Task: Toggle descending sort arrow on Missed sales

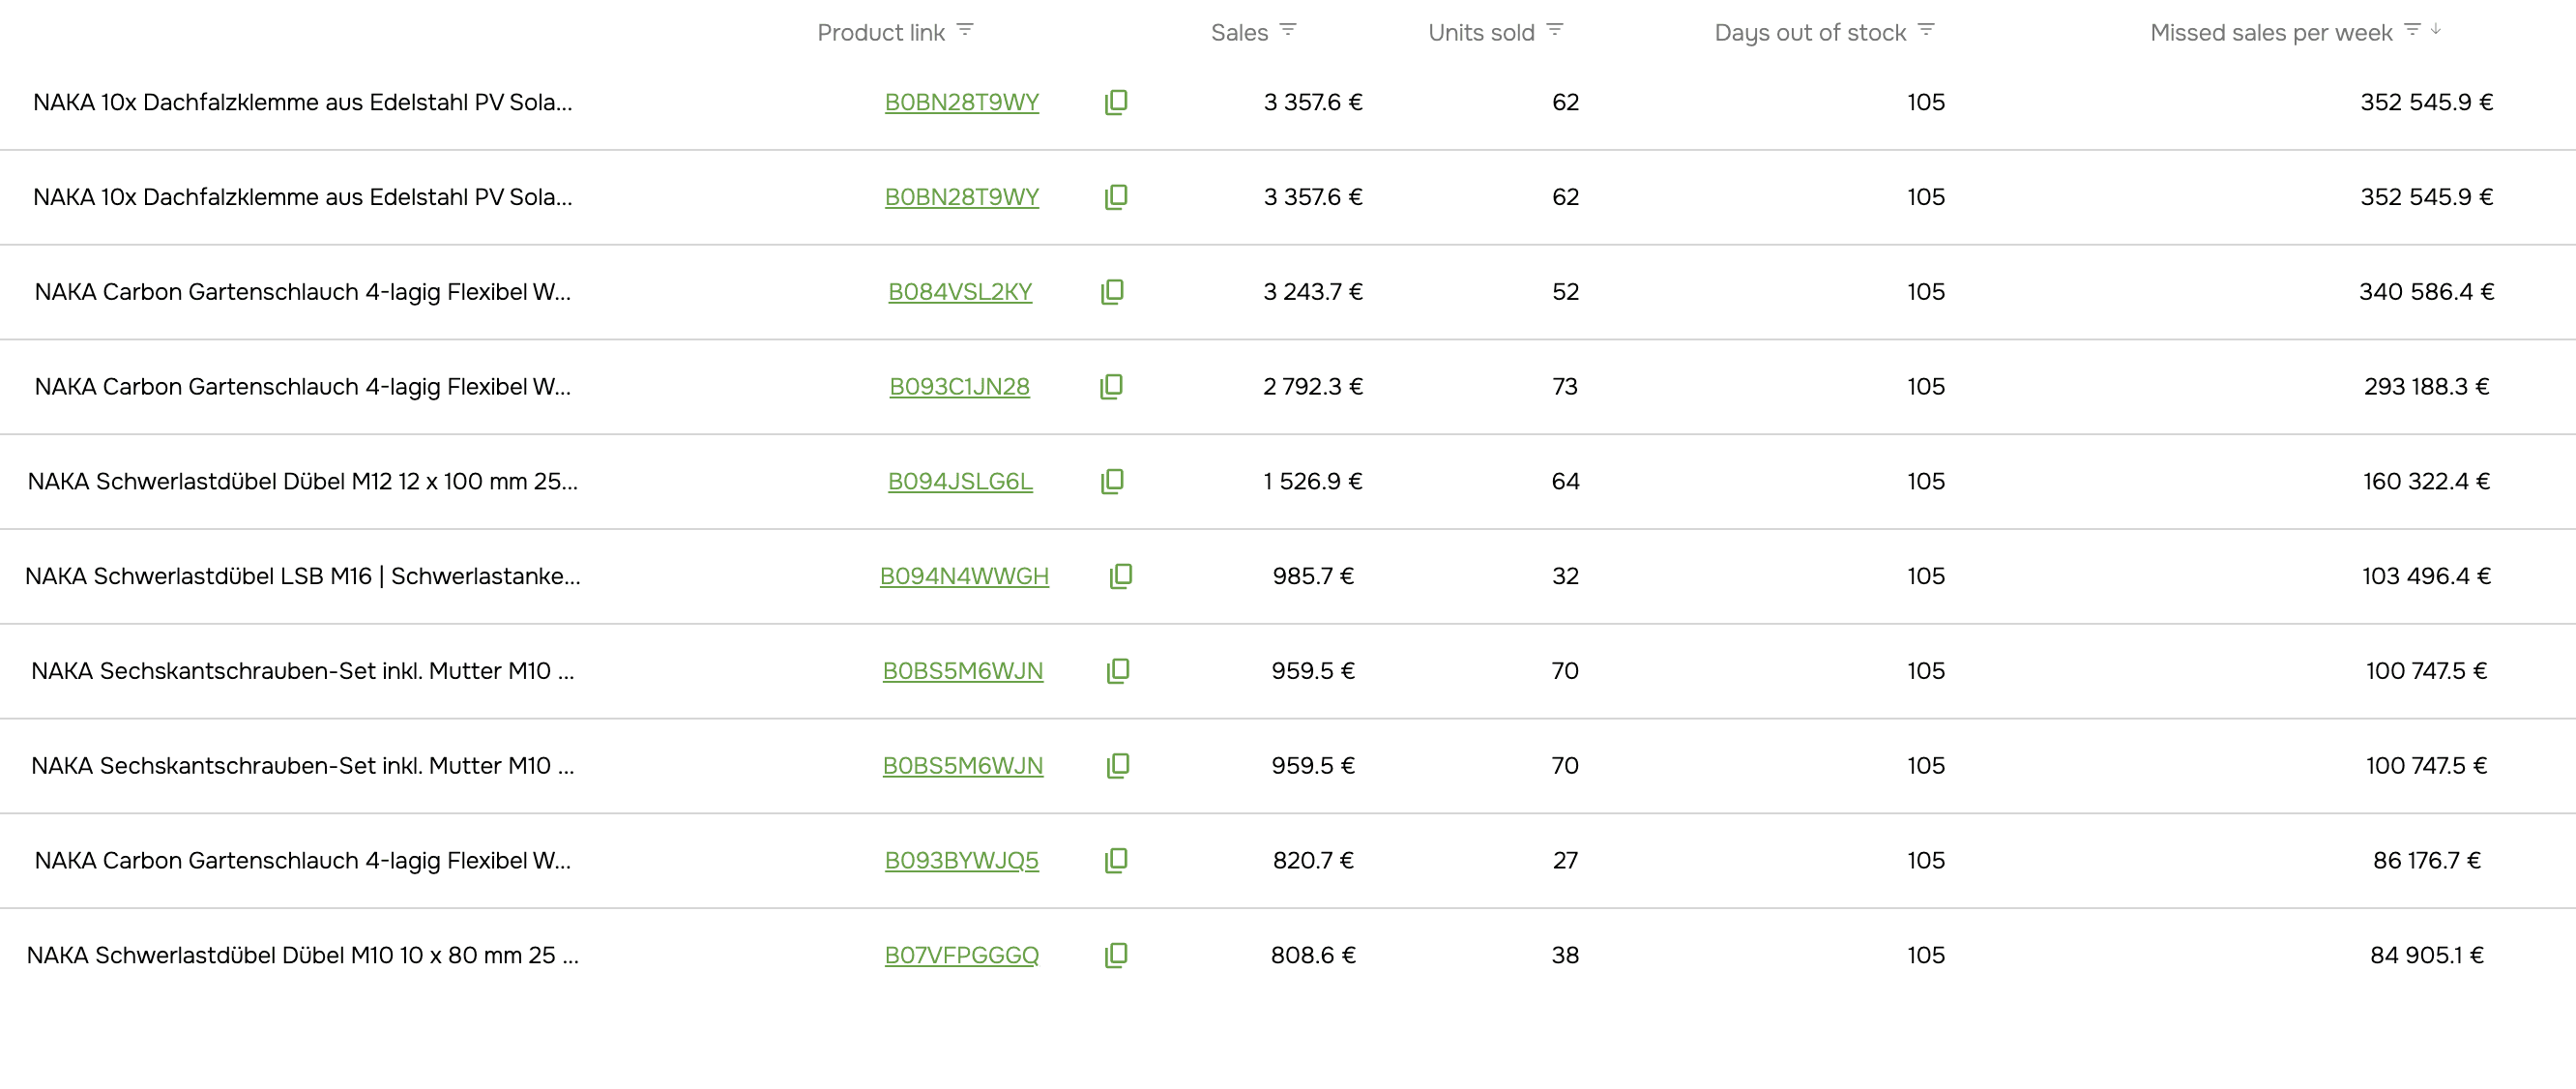Action: tap(2436, 30)
